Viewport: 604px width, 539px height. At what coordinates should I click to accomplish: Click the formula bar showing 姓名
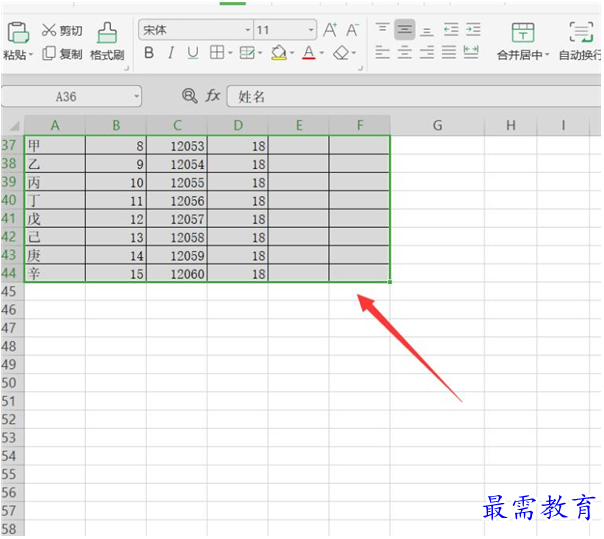pyautogui.click(x=414, y=96)
